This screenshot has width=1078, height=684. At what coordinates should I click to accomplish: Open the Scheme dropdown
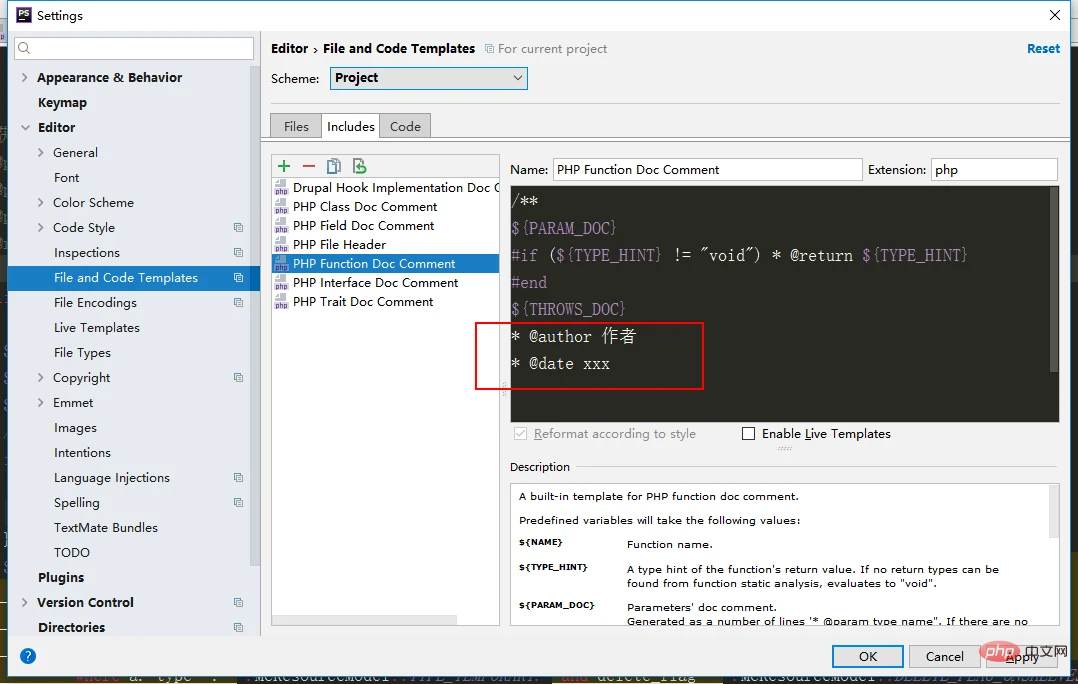[428, 78]
